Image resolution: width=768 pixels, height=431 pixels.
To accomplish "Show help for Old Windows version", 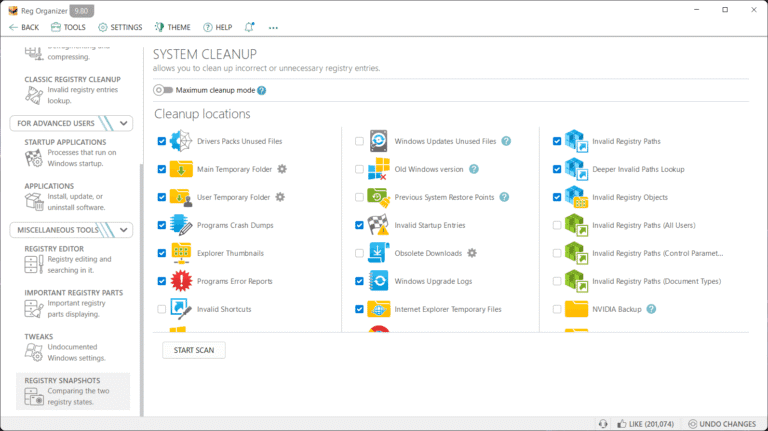I will 474,169.
